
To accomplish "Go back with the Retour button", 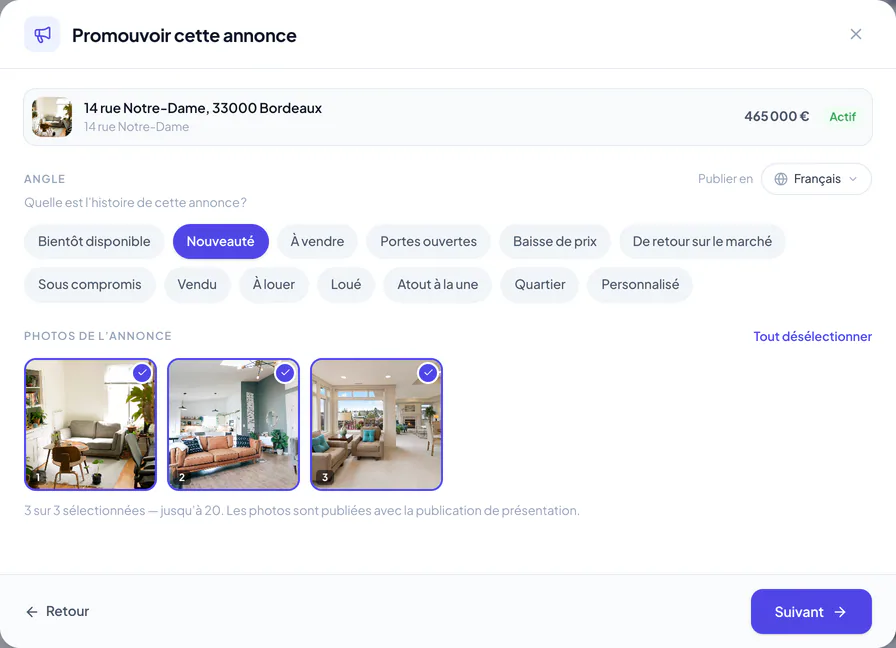I will (x=58, y=611).
